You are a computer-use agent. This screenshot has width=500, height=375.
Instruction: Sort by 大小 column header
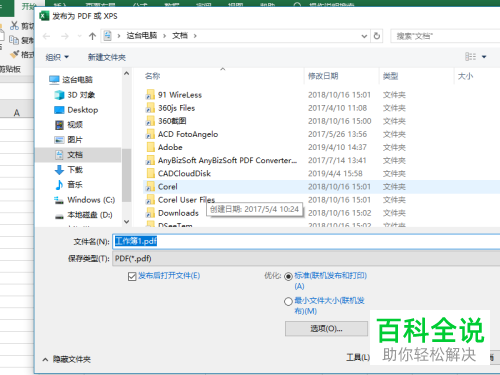click(465, 76)
